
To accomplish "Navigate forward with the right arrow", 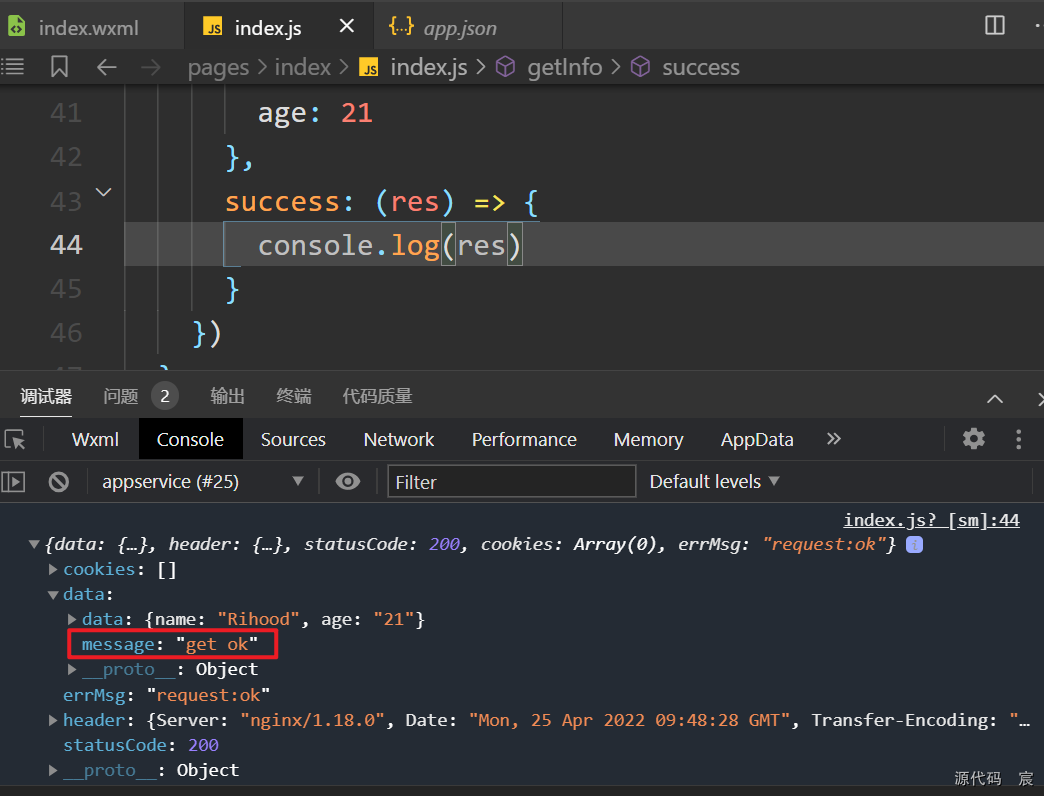I will point(150,67).
